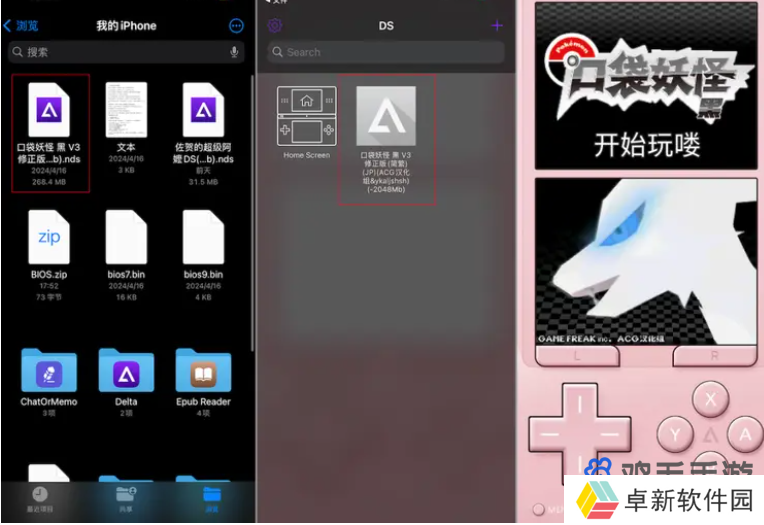Open the more options circle in Files

(x=236, y=26)
